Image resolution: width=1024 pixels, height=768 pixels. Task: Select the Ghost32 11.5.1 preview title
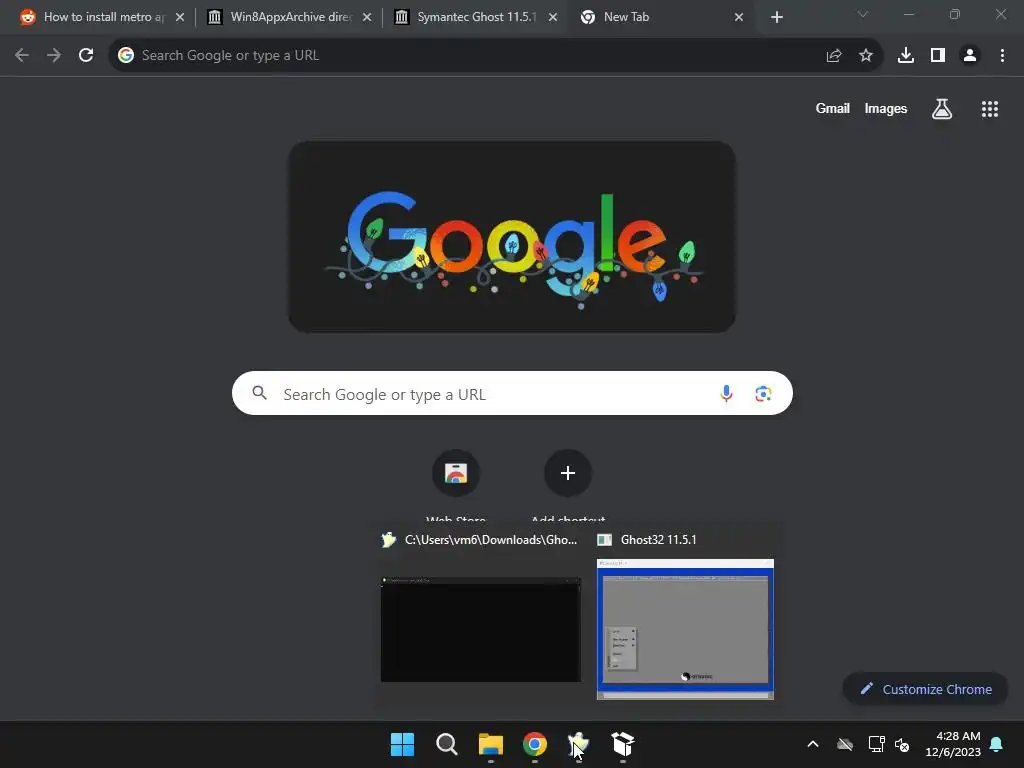(x=658, y=540)
